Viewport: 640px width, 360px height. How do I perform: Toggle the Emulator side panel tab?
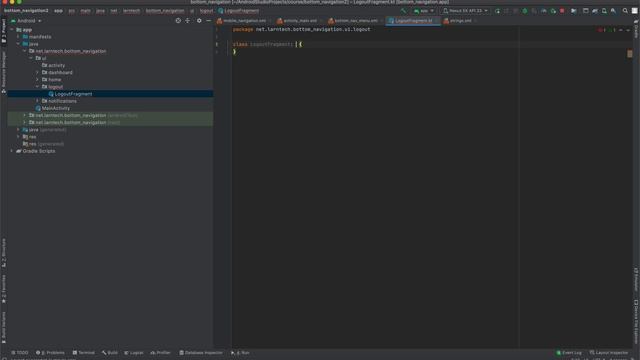pyautogui.click(x=636, y=280)
